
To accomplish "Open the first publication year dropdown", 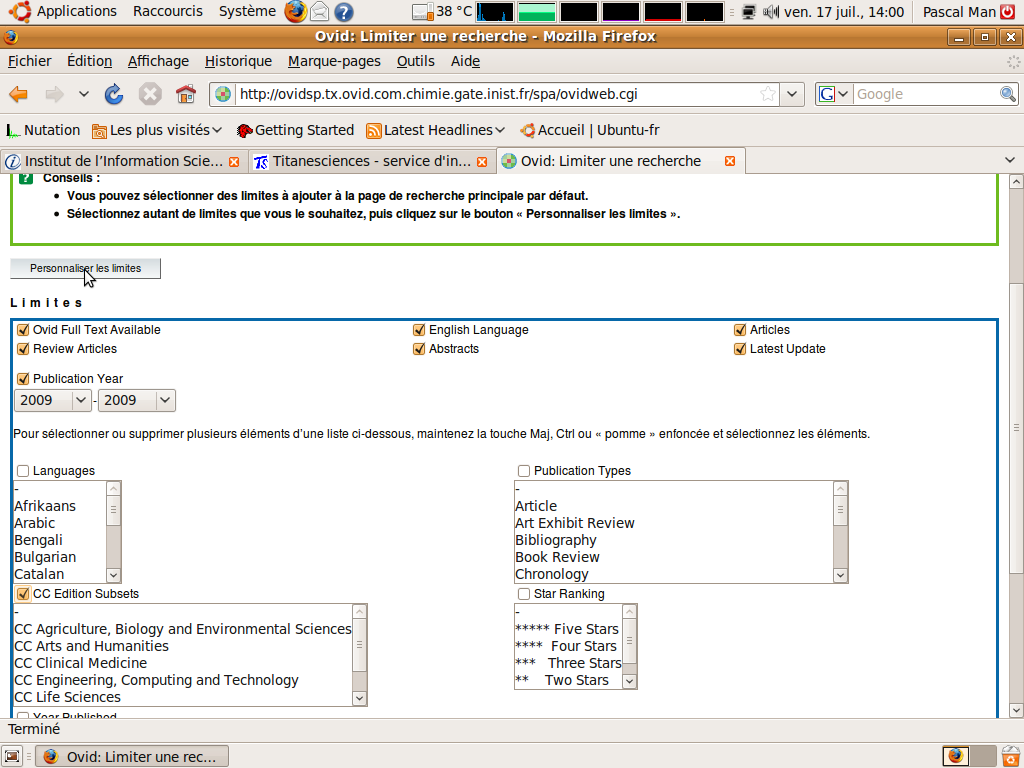I will [x=53, y=400].
